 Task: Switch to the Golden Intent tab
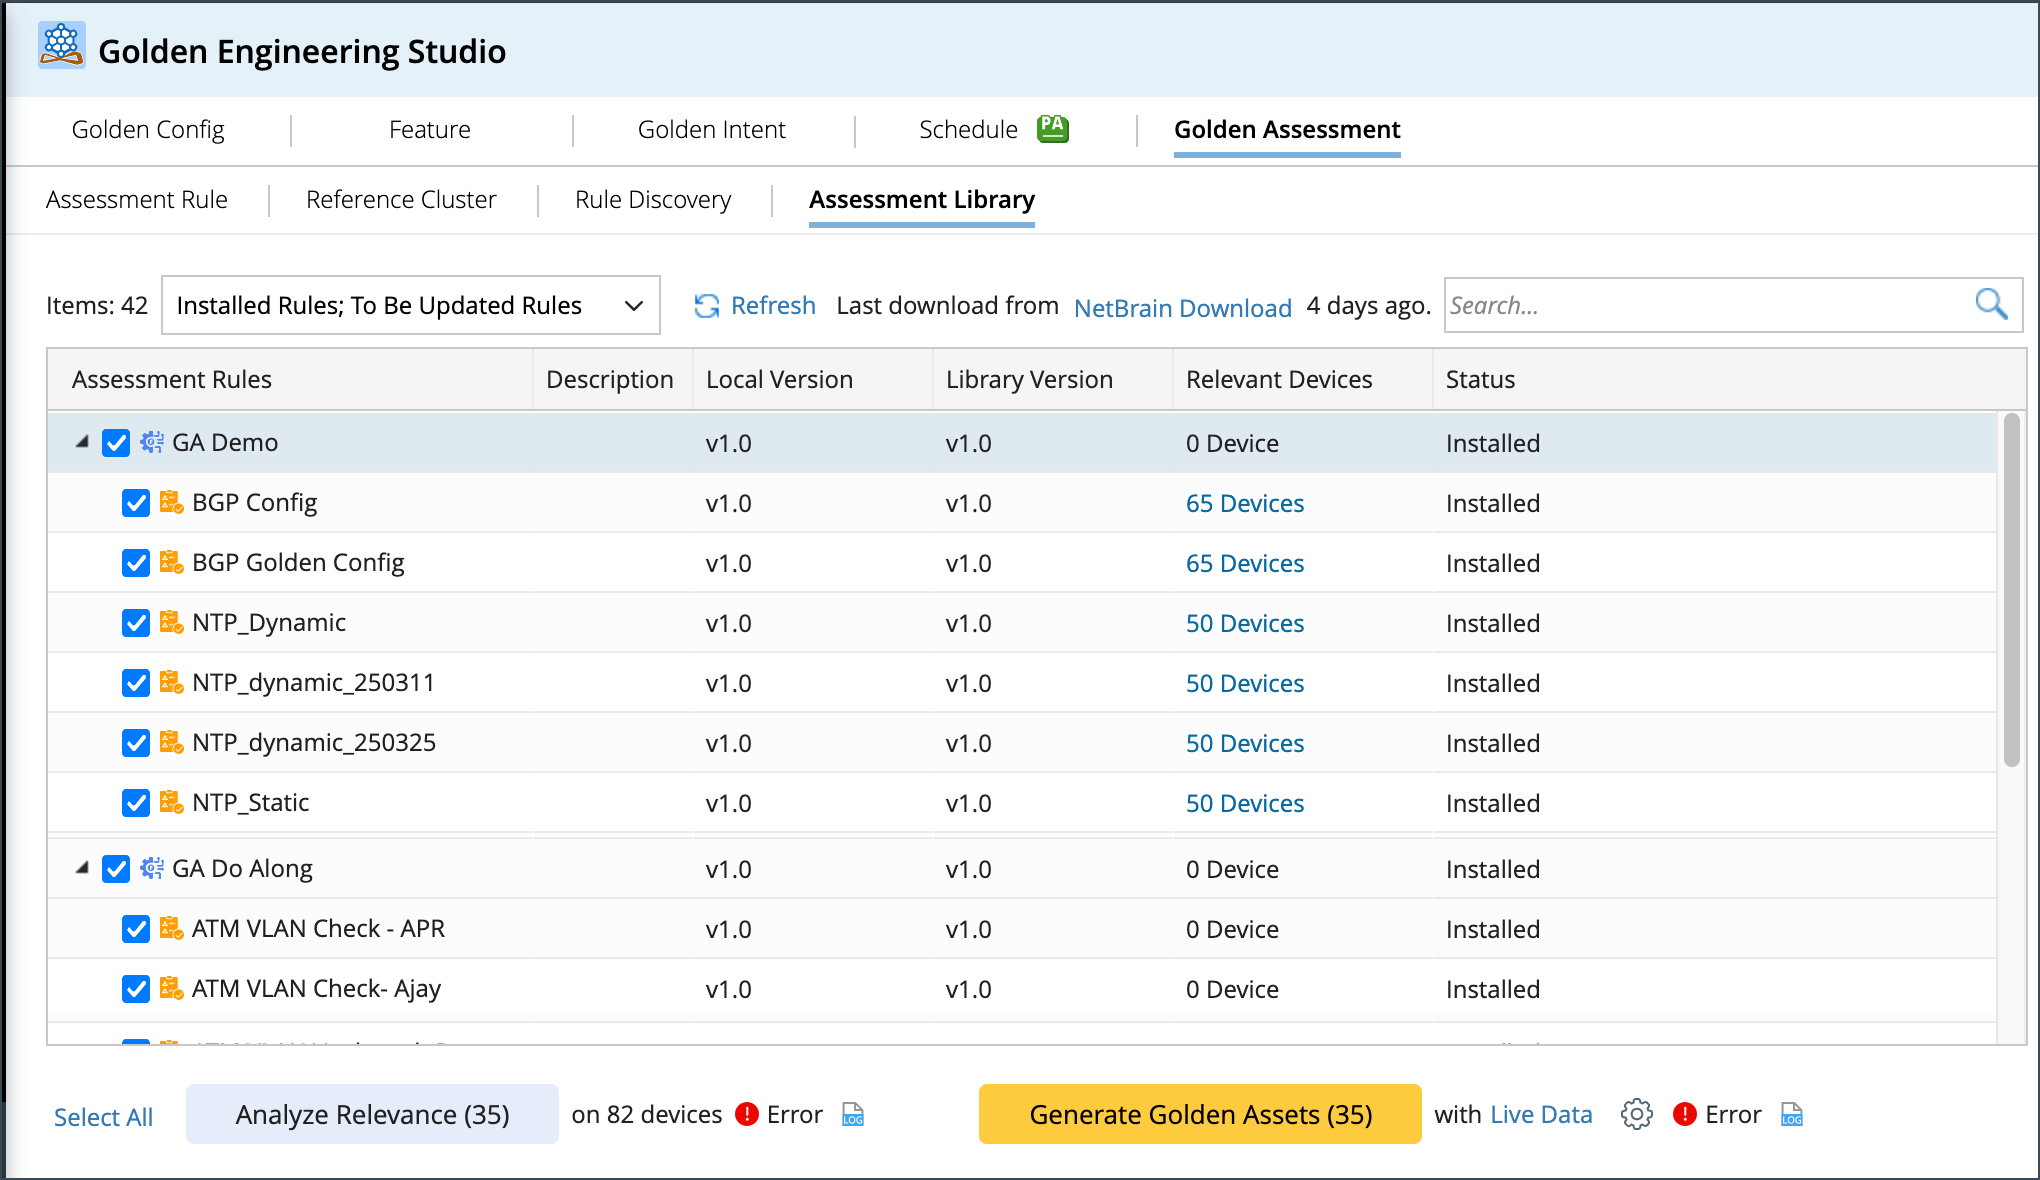(711, 130)
